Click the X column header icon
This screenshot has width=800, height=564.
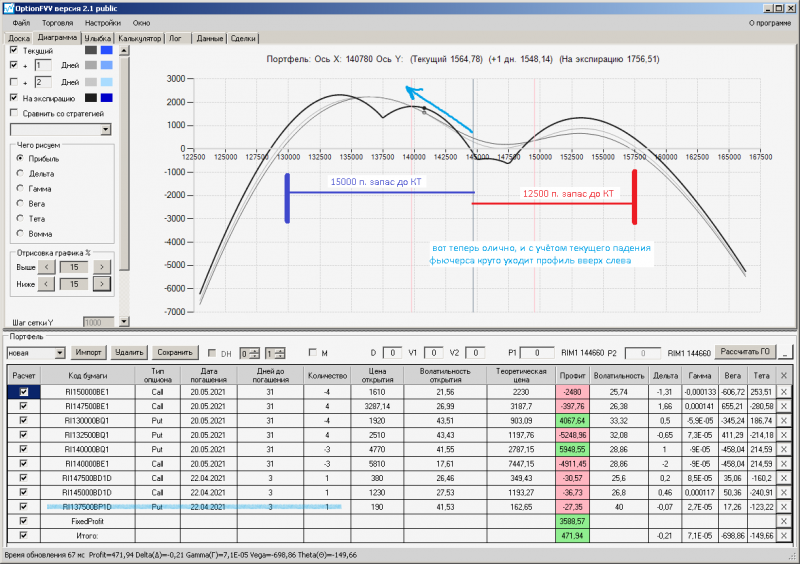(784, 376)
